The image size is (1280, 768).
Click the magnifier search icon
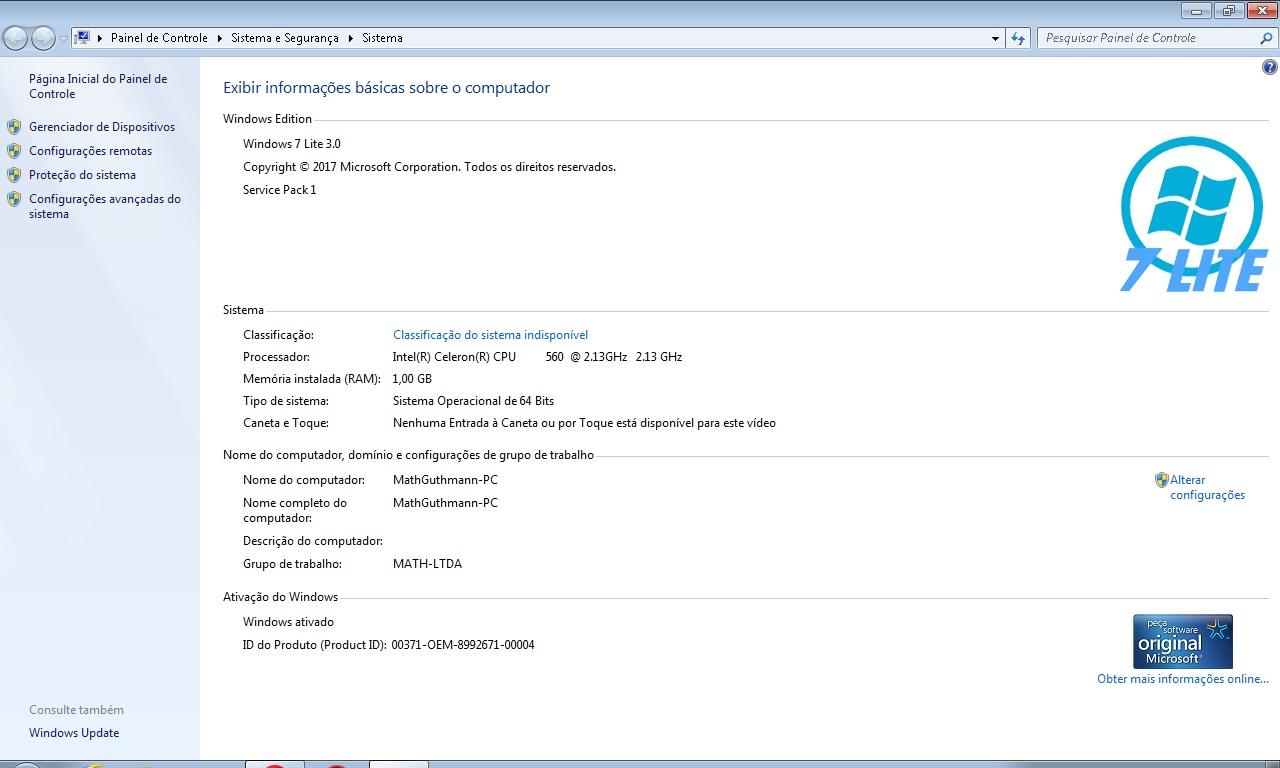click(x=1267, y=38)
